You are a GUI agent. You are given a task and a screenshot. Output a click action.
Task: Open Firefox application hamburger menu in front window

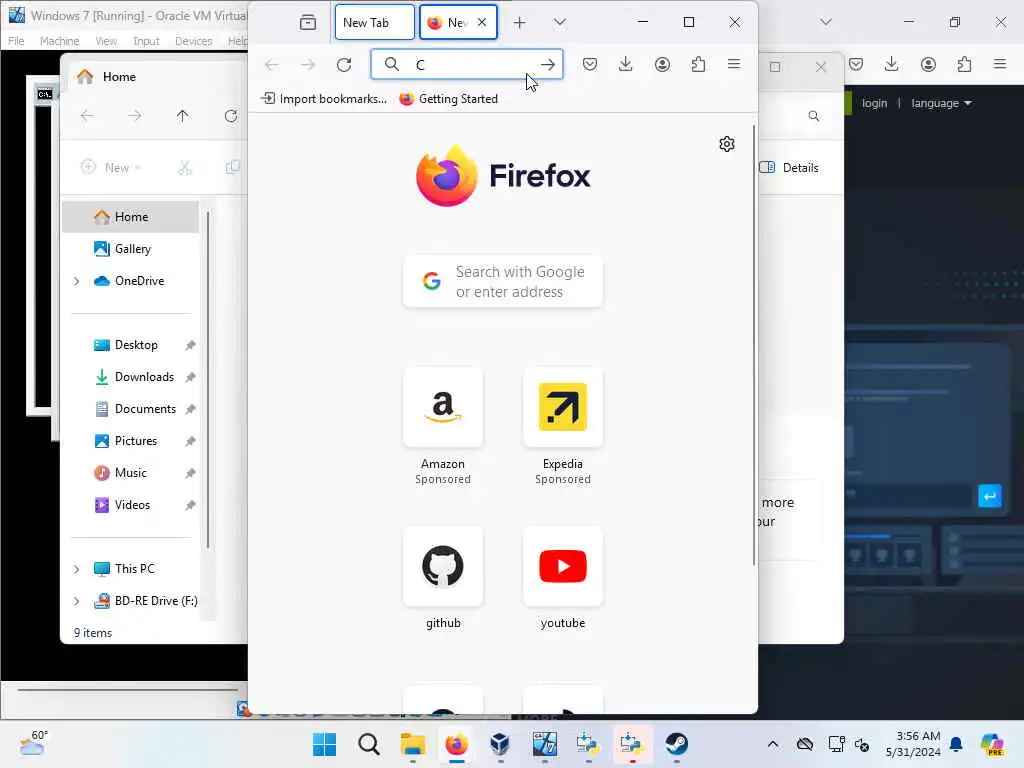tap(734, 64)
